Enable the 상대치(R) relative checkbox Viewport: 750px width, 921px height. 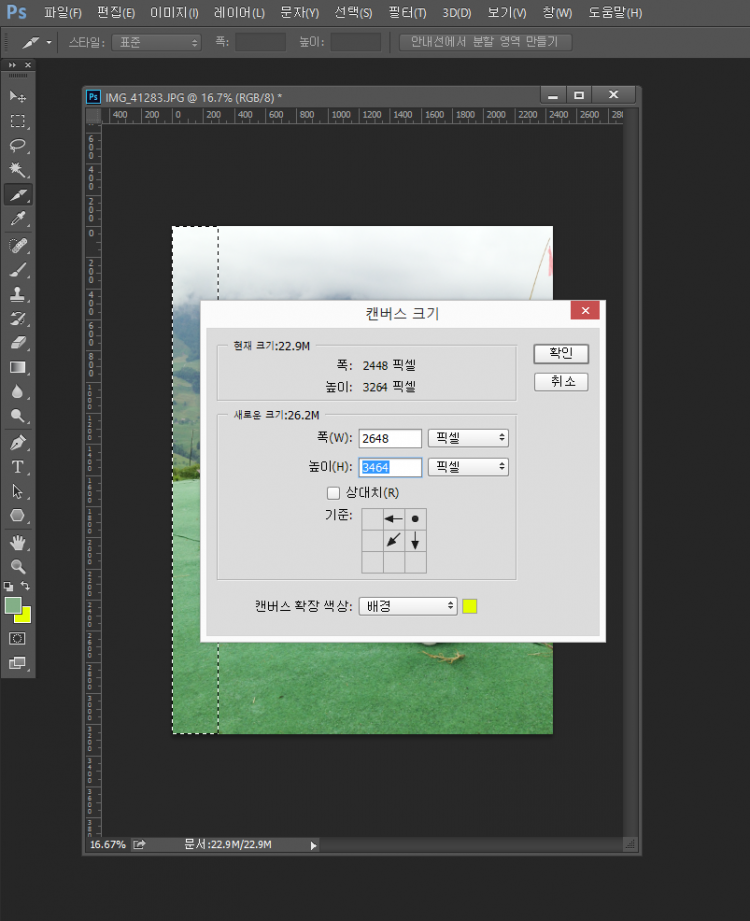click(x=334, y=493)
